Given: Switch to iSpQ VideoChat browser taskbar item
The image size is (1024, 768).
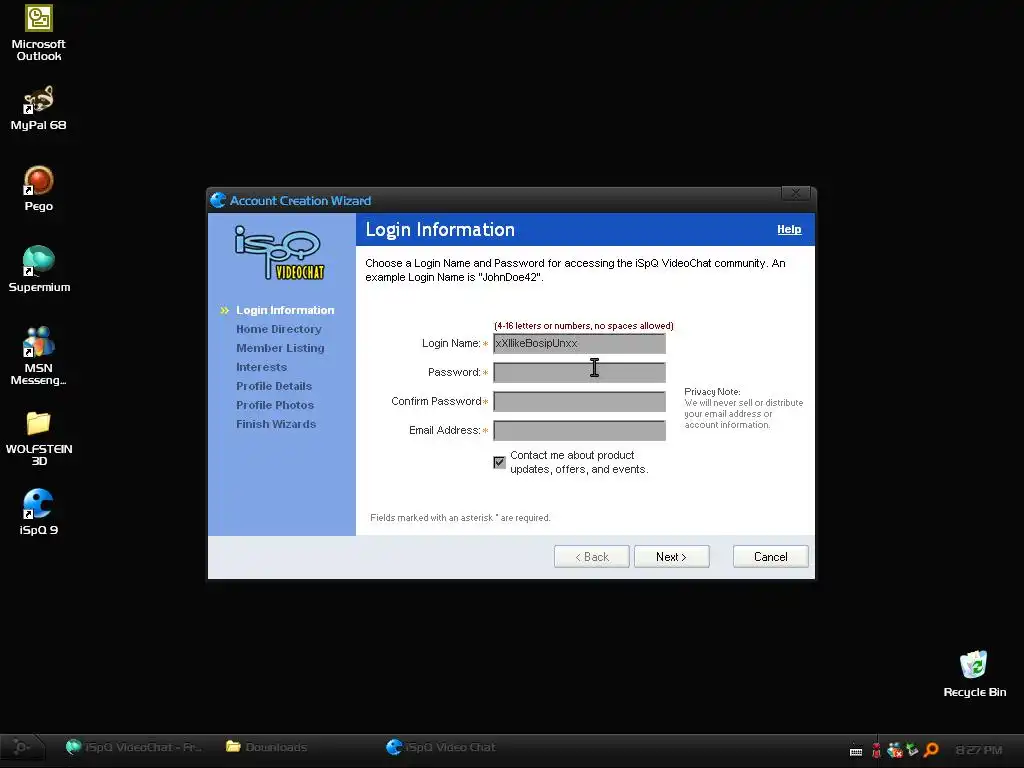Looking at the screenshot, I should [134, 747].
